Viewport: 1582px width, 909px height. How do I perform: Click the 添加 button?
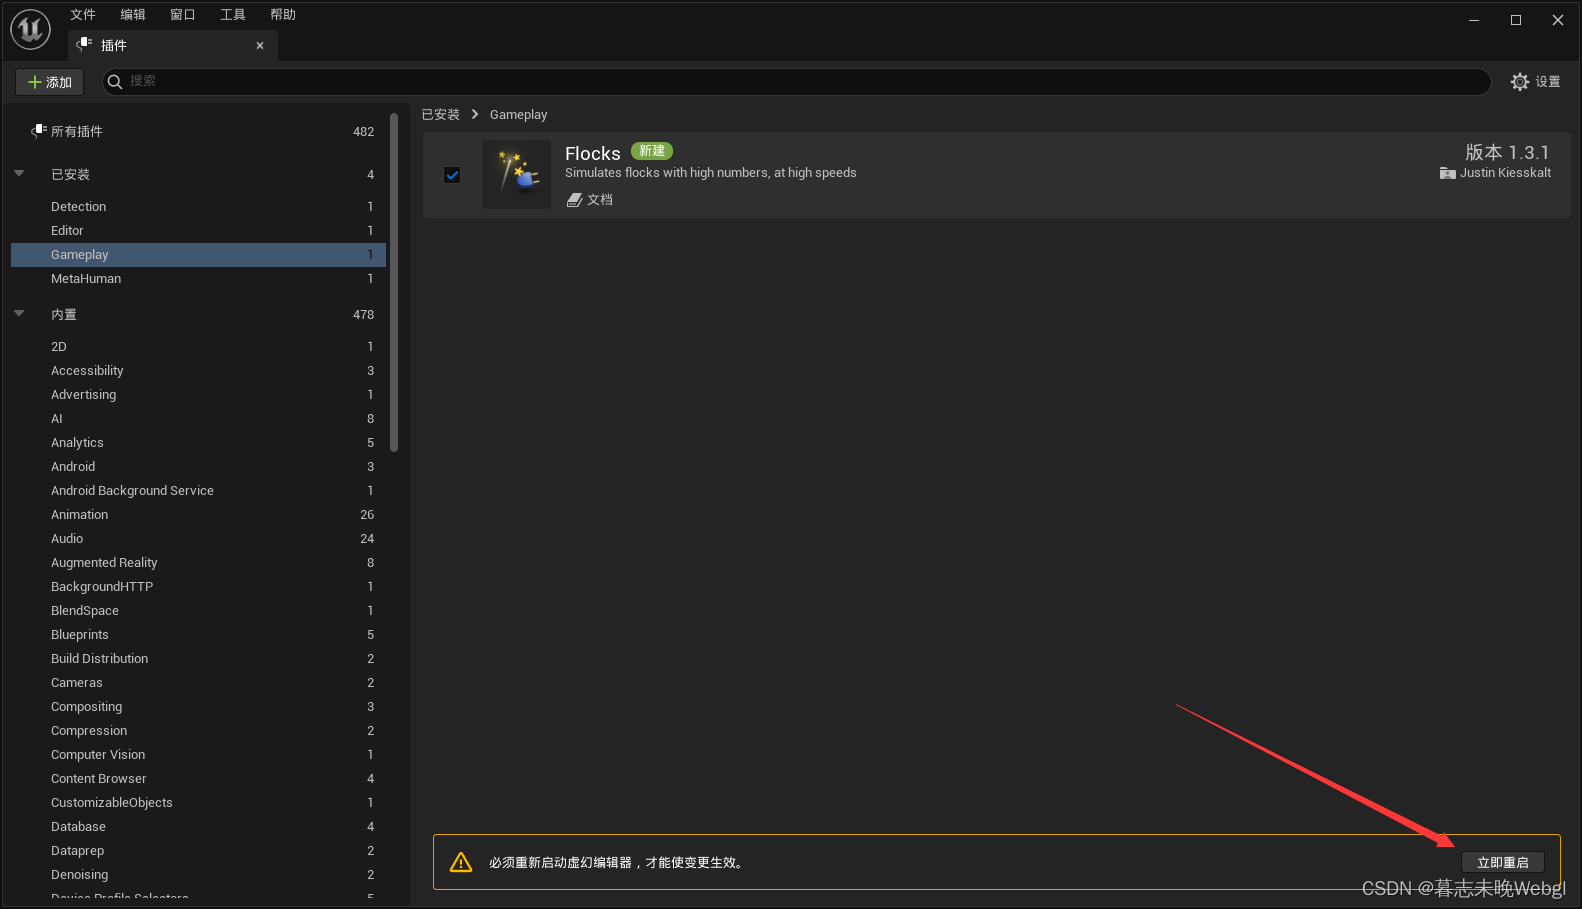tap(50, 82)
